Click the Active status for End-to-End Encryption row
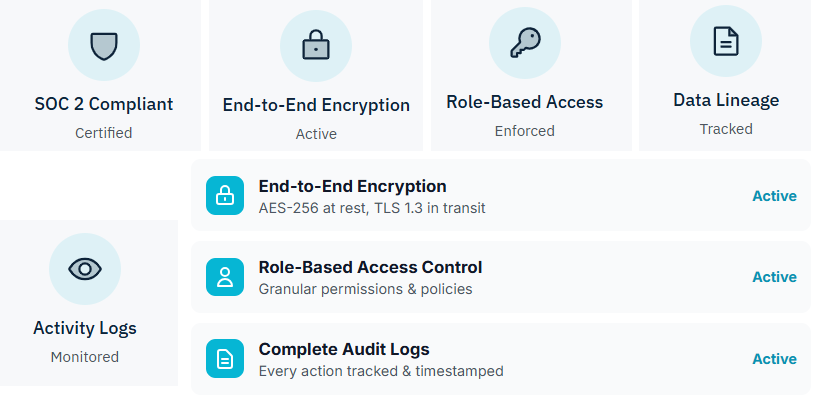This screenshot has height=402, width=819. pos(774,196)
